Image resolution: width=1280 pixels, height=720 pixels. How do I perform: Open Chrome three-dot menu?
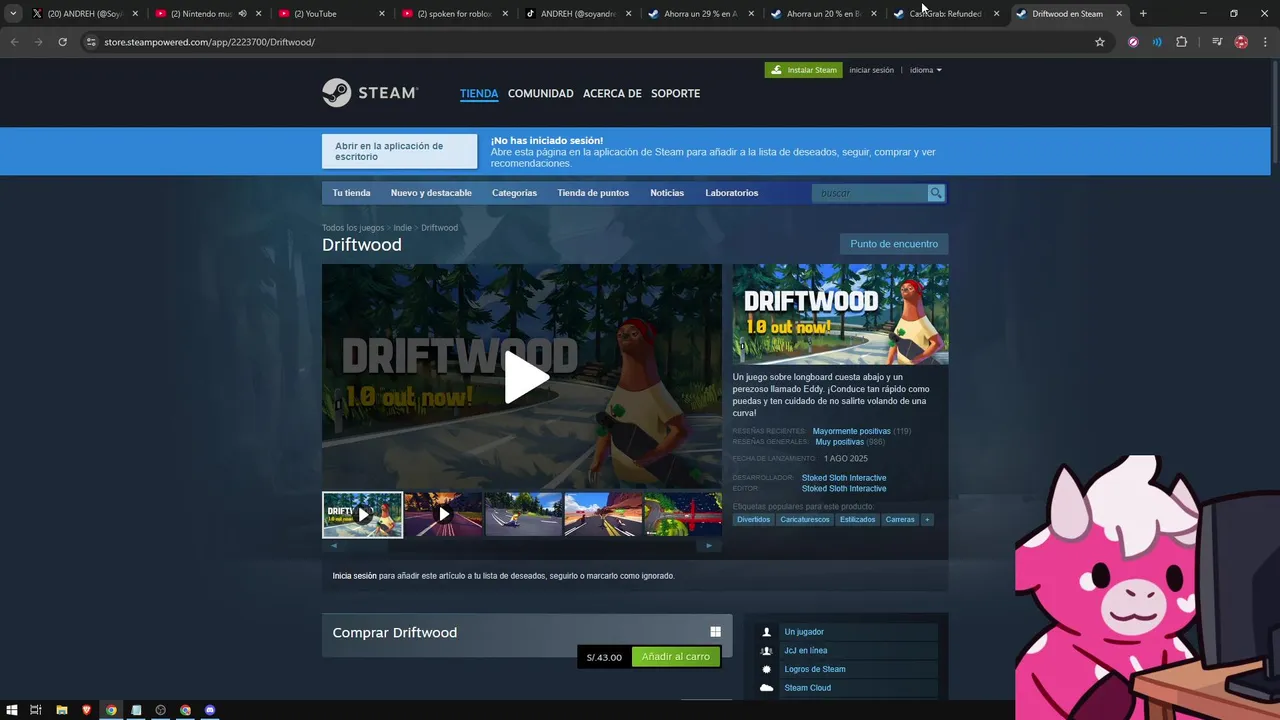point(1265,42)
